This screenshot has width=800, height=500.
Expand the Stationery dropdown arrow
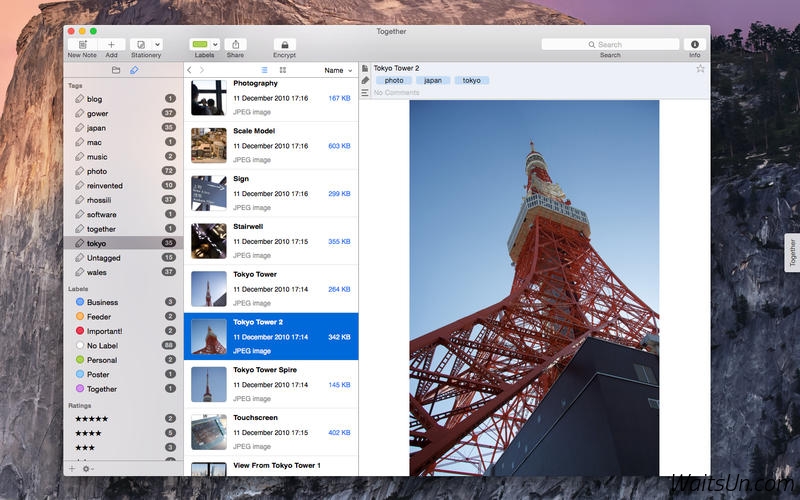[158, 44]
